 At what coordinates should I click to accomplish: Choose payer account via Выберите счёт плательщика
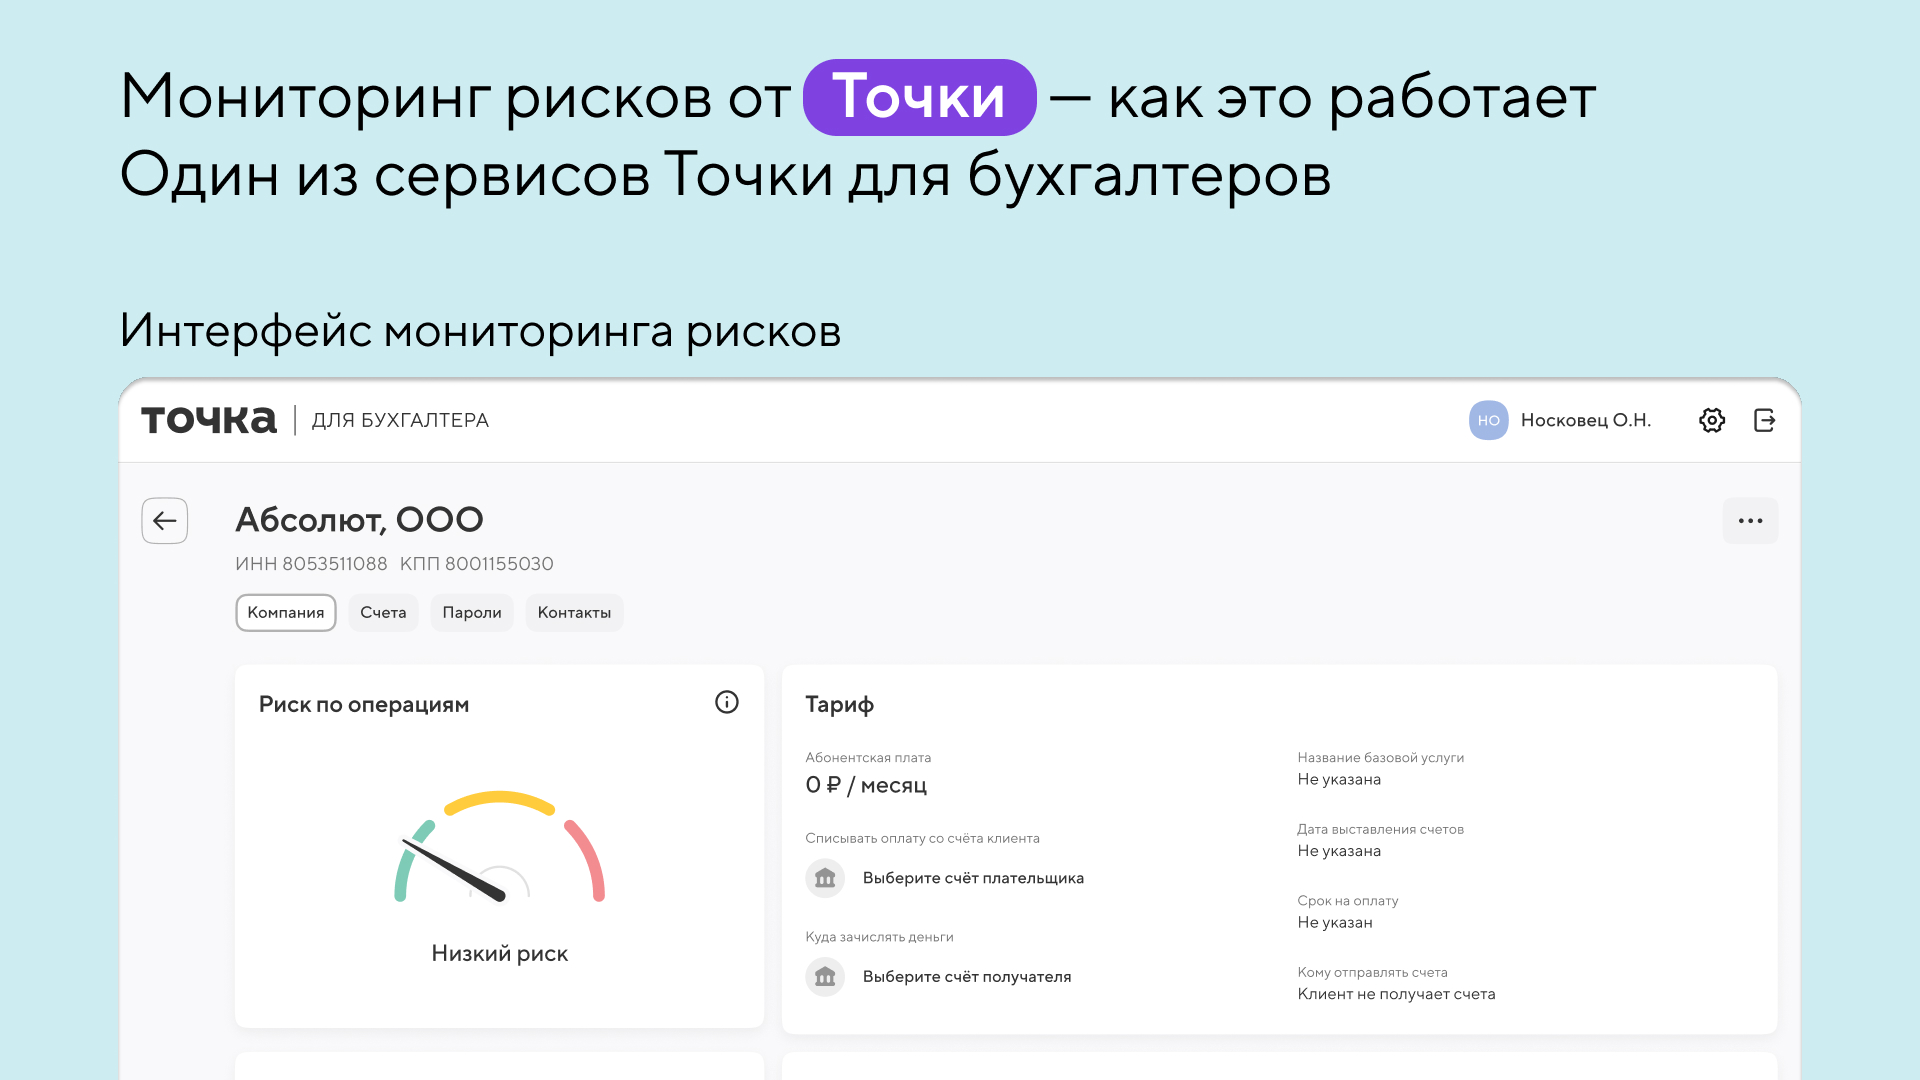(x=973, y=878)
